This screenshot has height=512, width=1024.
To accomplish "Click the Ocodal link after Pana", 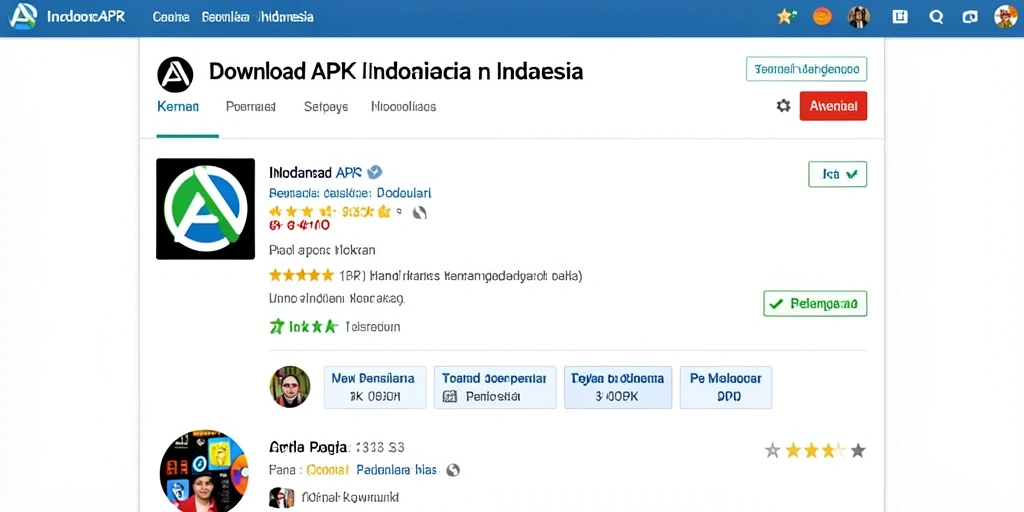I will coord(328,470).
